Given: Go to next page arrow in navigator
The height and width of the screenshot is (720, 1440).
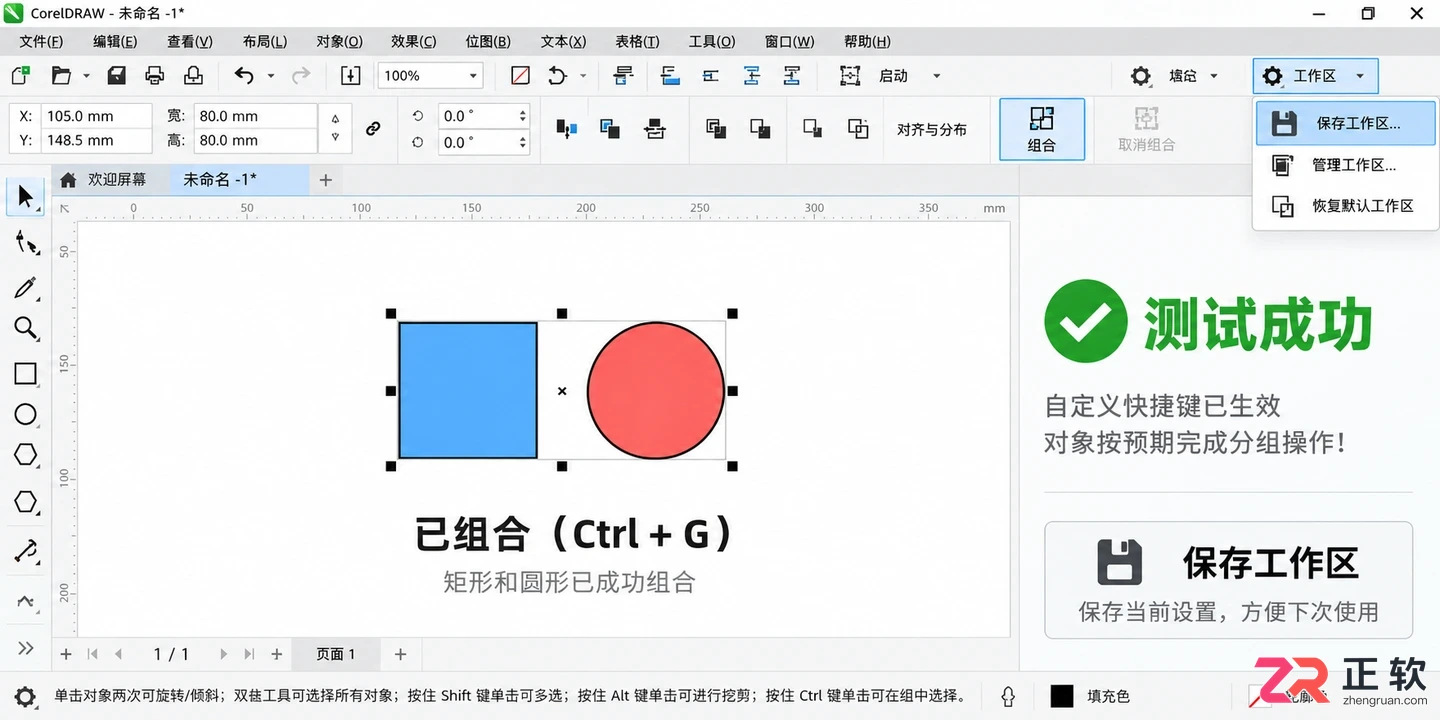Looking at the screenshot, I should [223, 654].
